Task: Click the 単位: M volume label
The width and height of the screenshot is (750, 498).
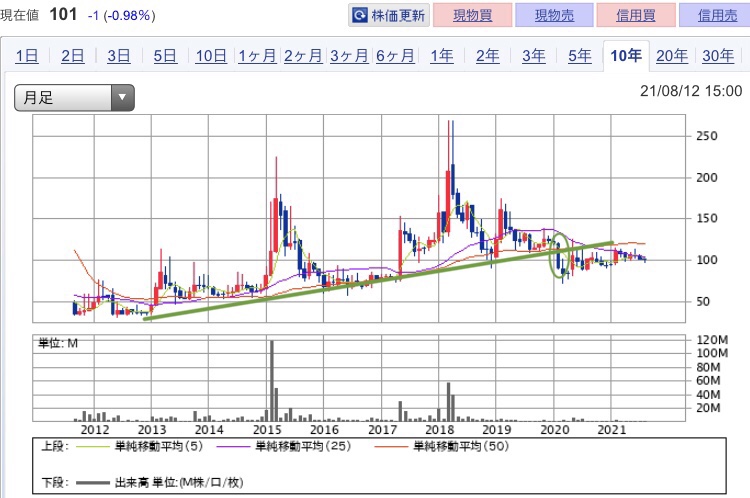Action: (58, 343)
